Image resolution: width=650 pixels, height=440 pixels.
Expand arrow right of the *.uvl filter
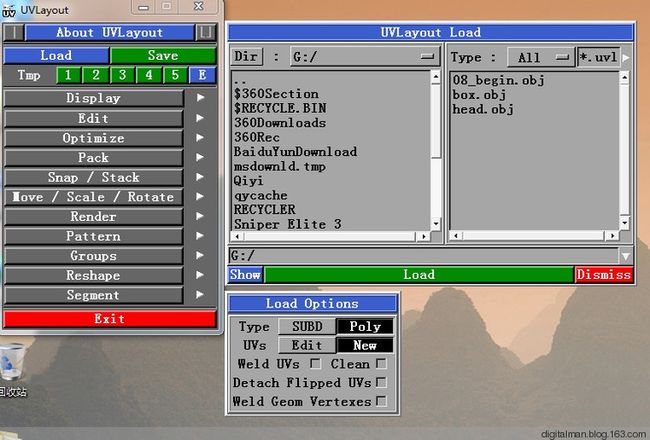(626, 57)
